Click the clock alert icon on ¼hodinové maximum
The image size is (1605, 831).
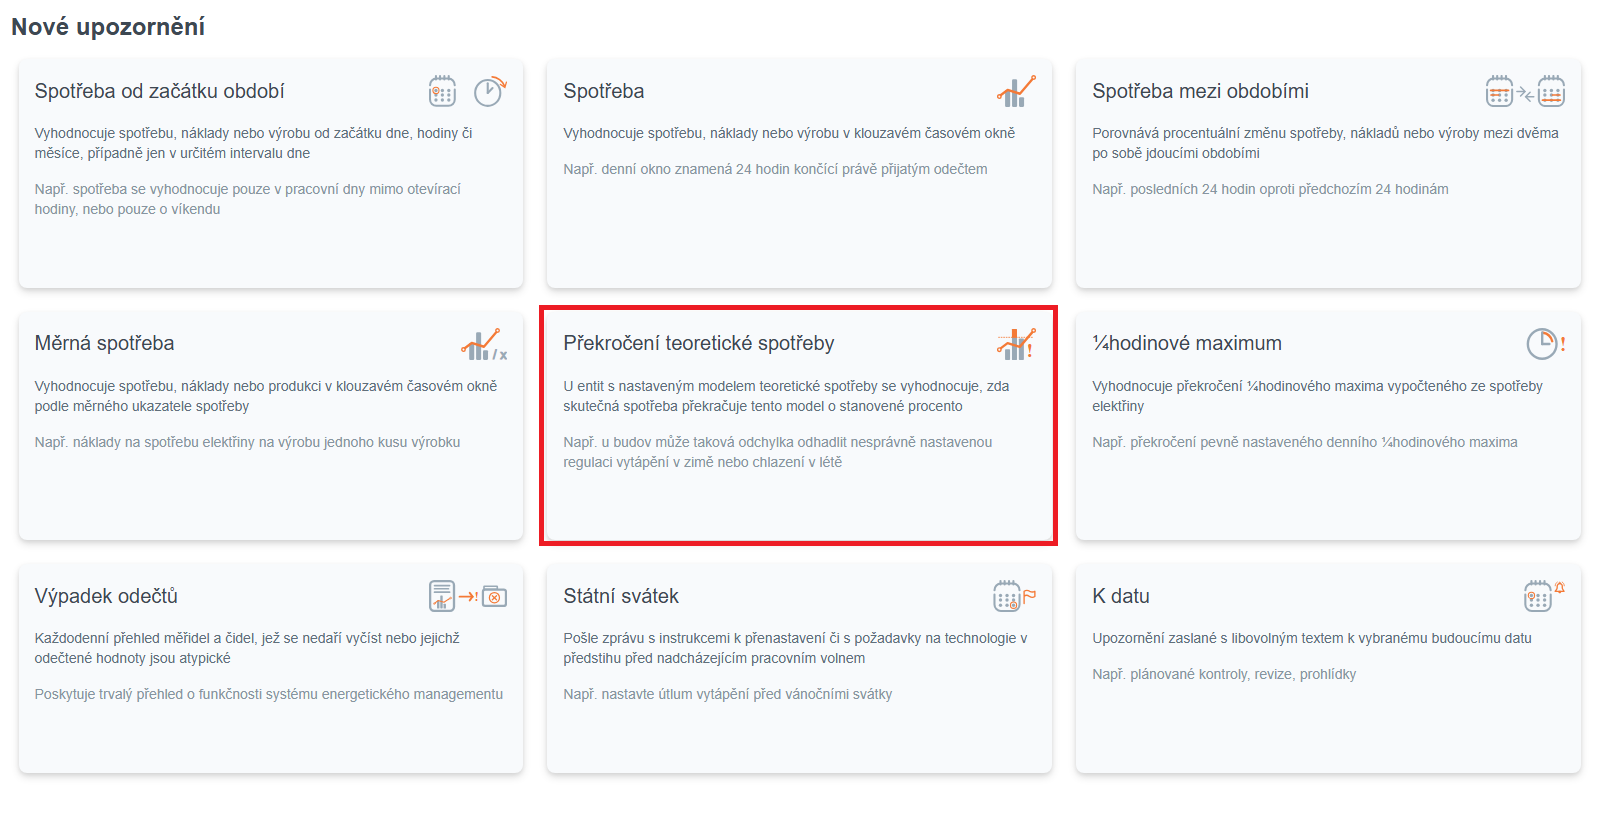coord(1545,344)
